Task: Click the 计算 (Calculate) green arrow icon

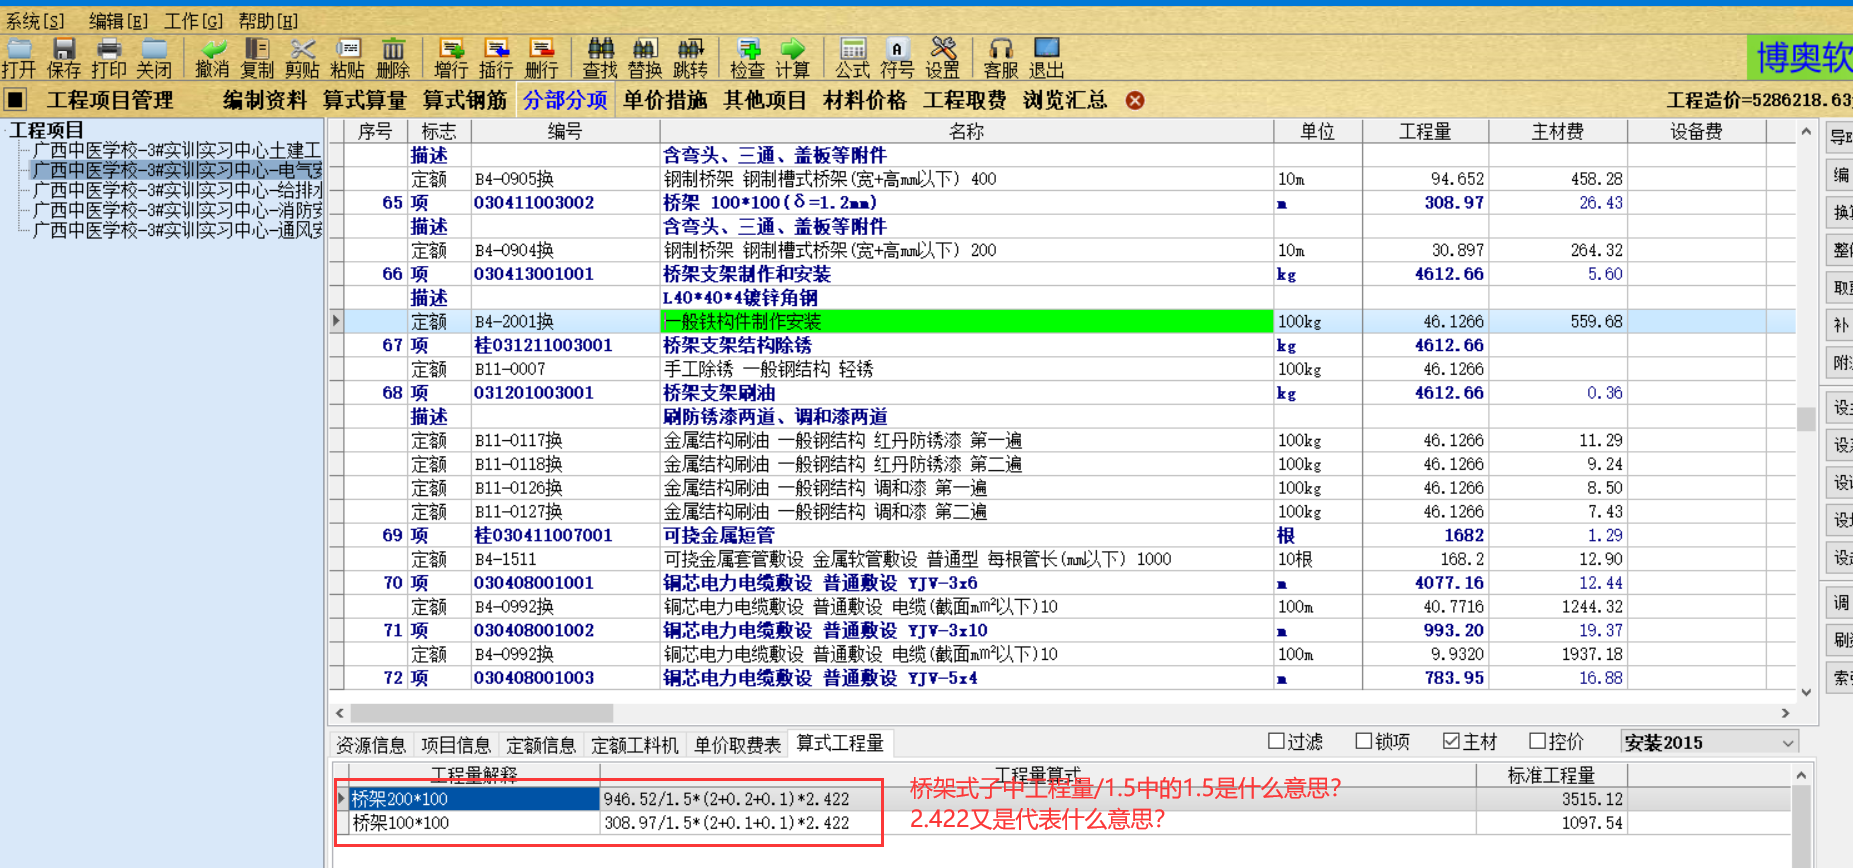Action: (793, 58)
